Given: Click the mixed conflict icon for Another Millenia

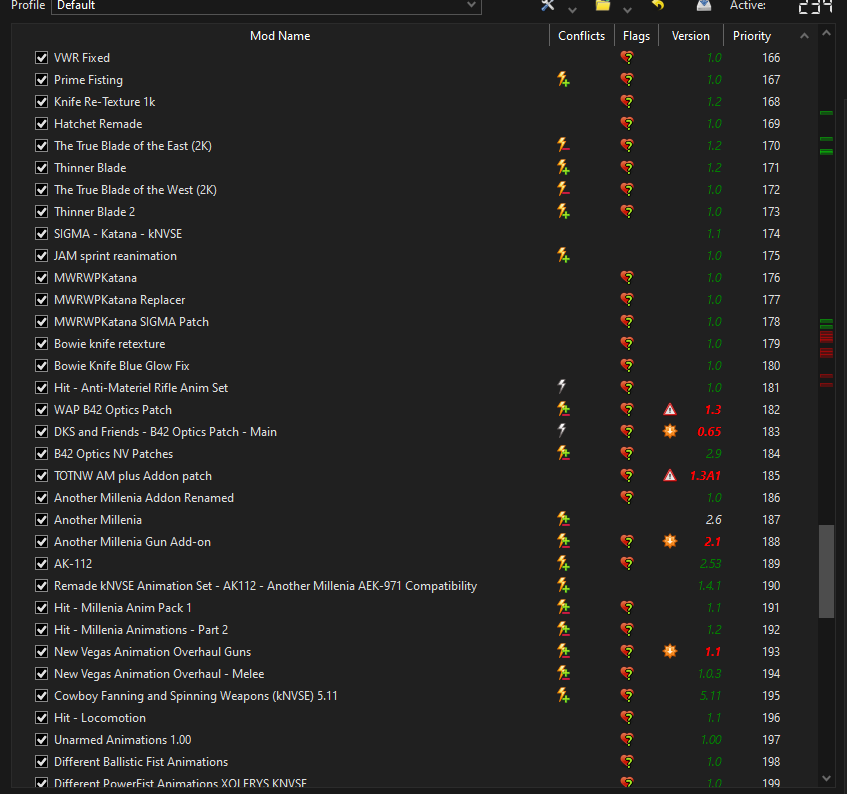Looking at the screenshot, I should tap(563, 520).
